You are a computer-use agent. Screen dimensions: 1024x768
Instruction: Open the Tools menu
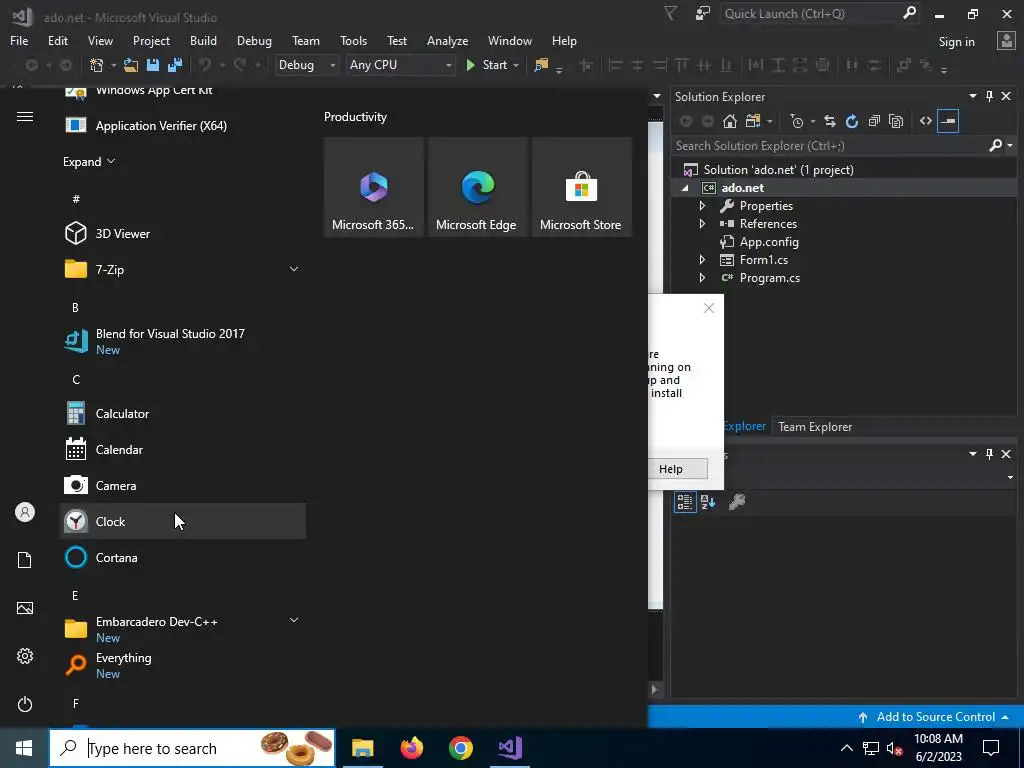[x=353, y=40]
